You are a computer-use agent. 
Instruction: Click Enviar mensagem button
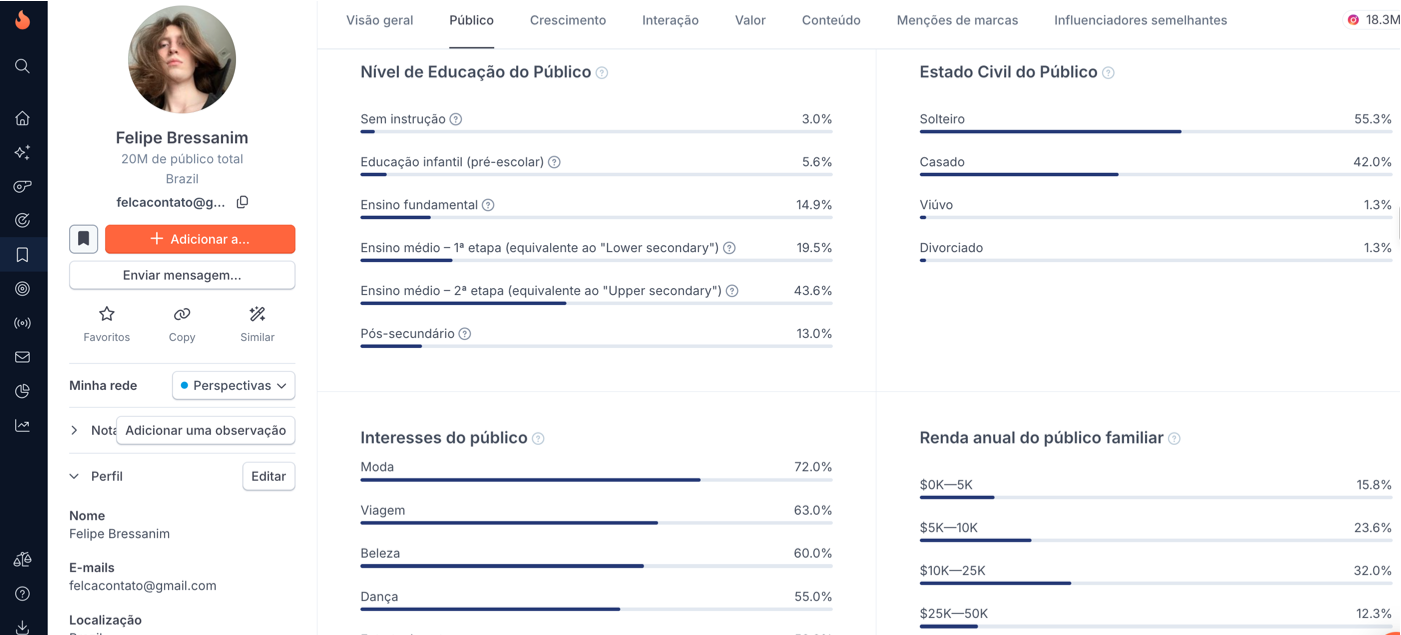point(182,275)
